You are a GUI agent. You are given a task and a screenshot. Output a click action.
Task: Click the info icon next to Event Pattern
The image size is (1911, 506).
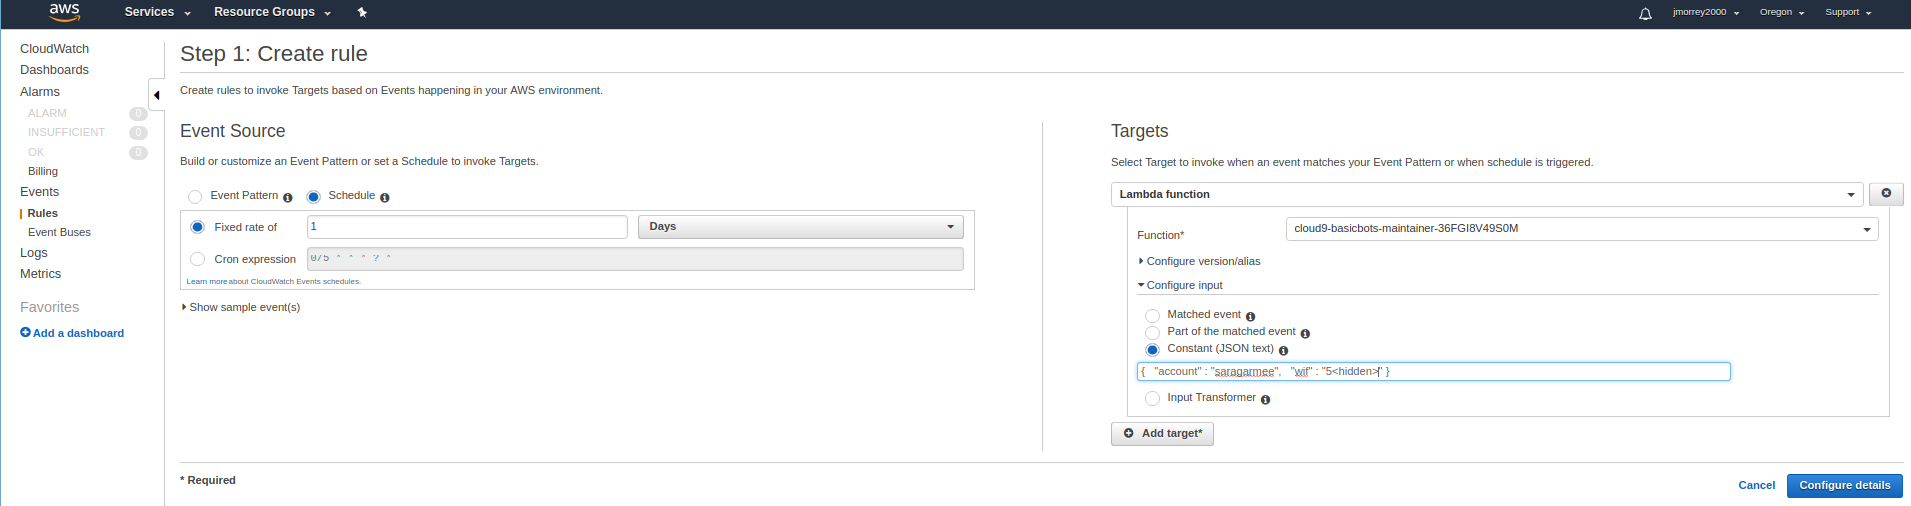[x=288, y=197]
